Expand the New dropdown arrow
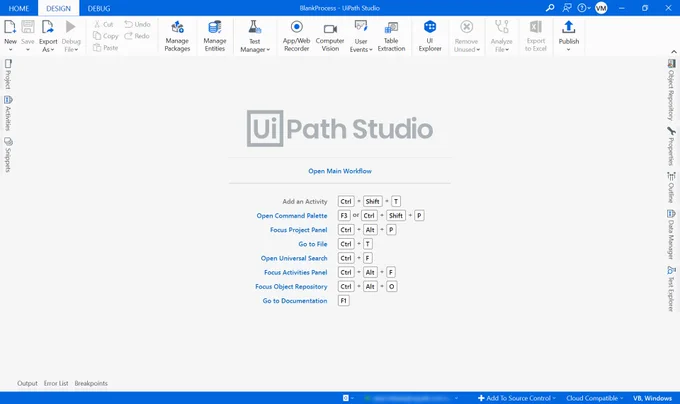Image resolution: width=680 pixels, height=404 pixels. [x=10, y=49]
